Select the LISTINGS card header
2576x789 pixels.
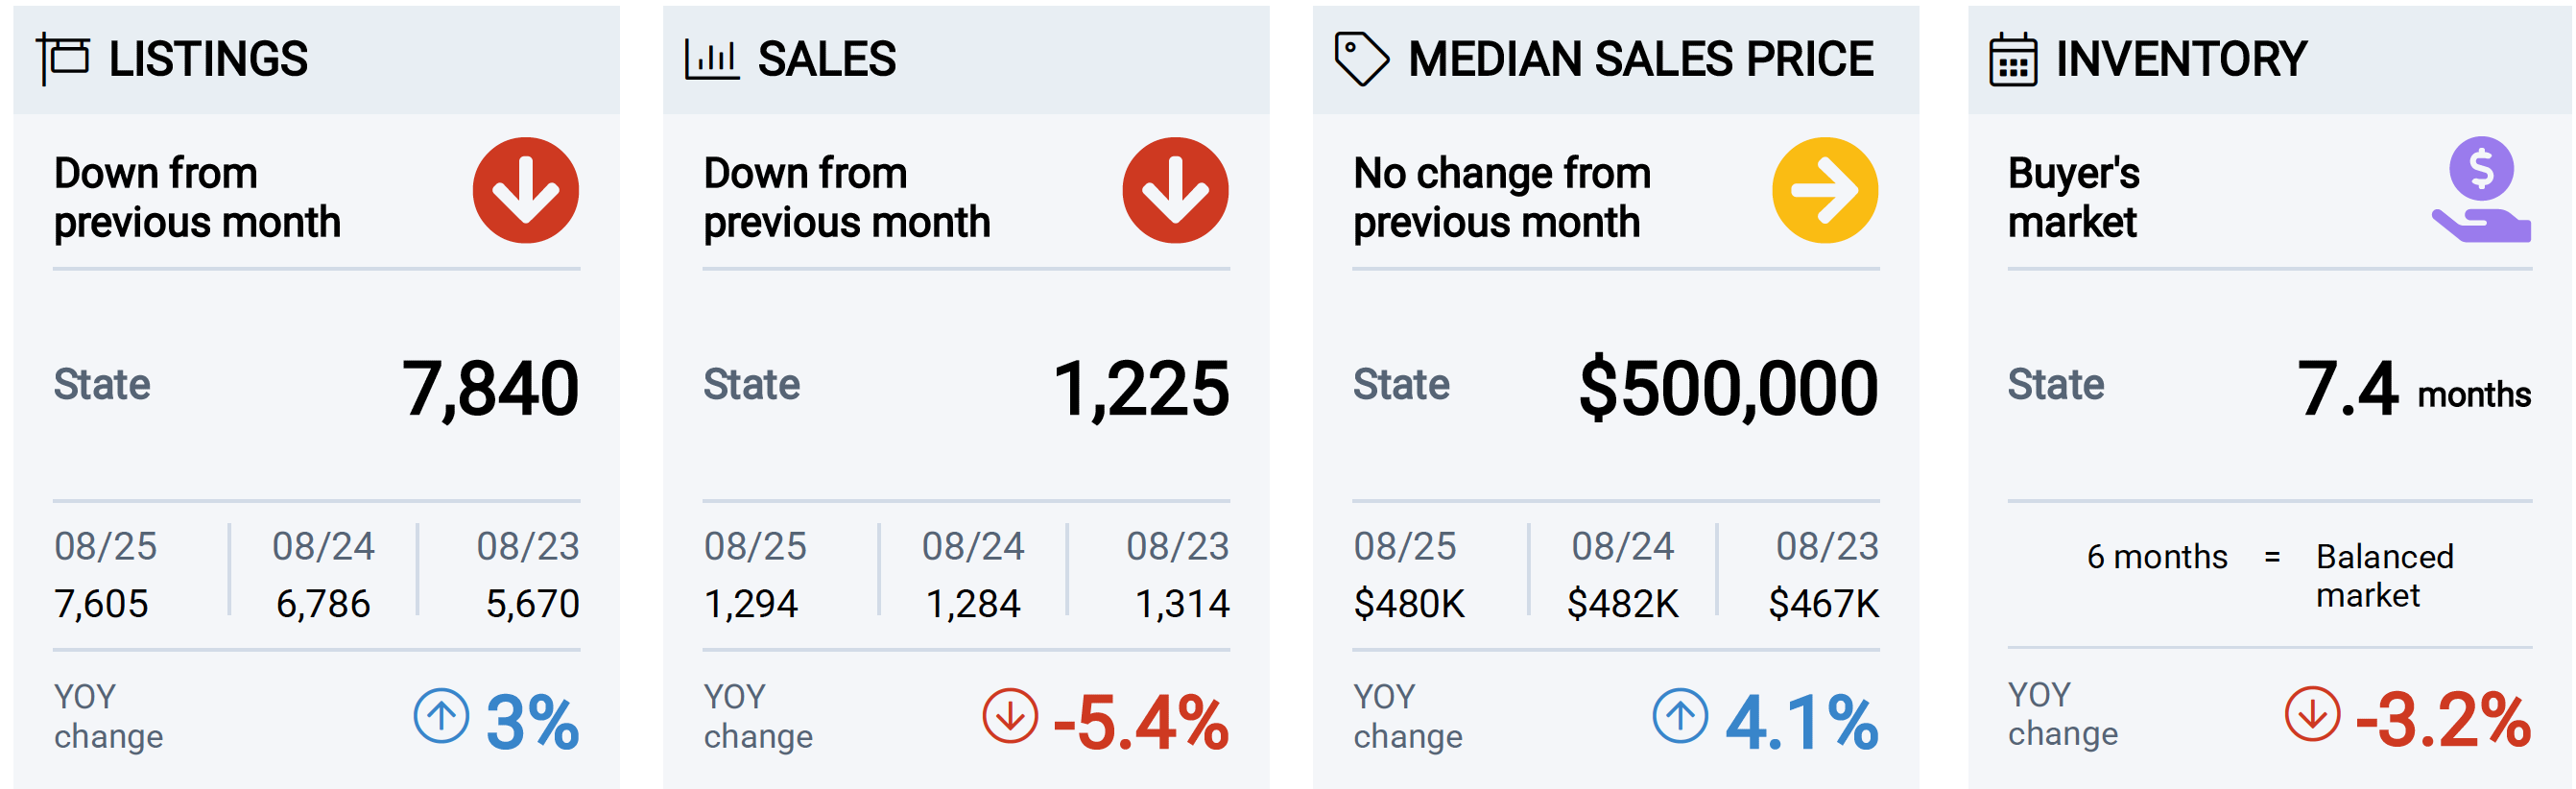(316, 60)
